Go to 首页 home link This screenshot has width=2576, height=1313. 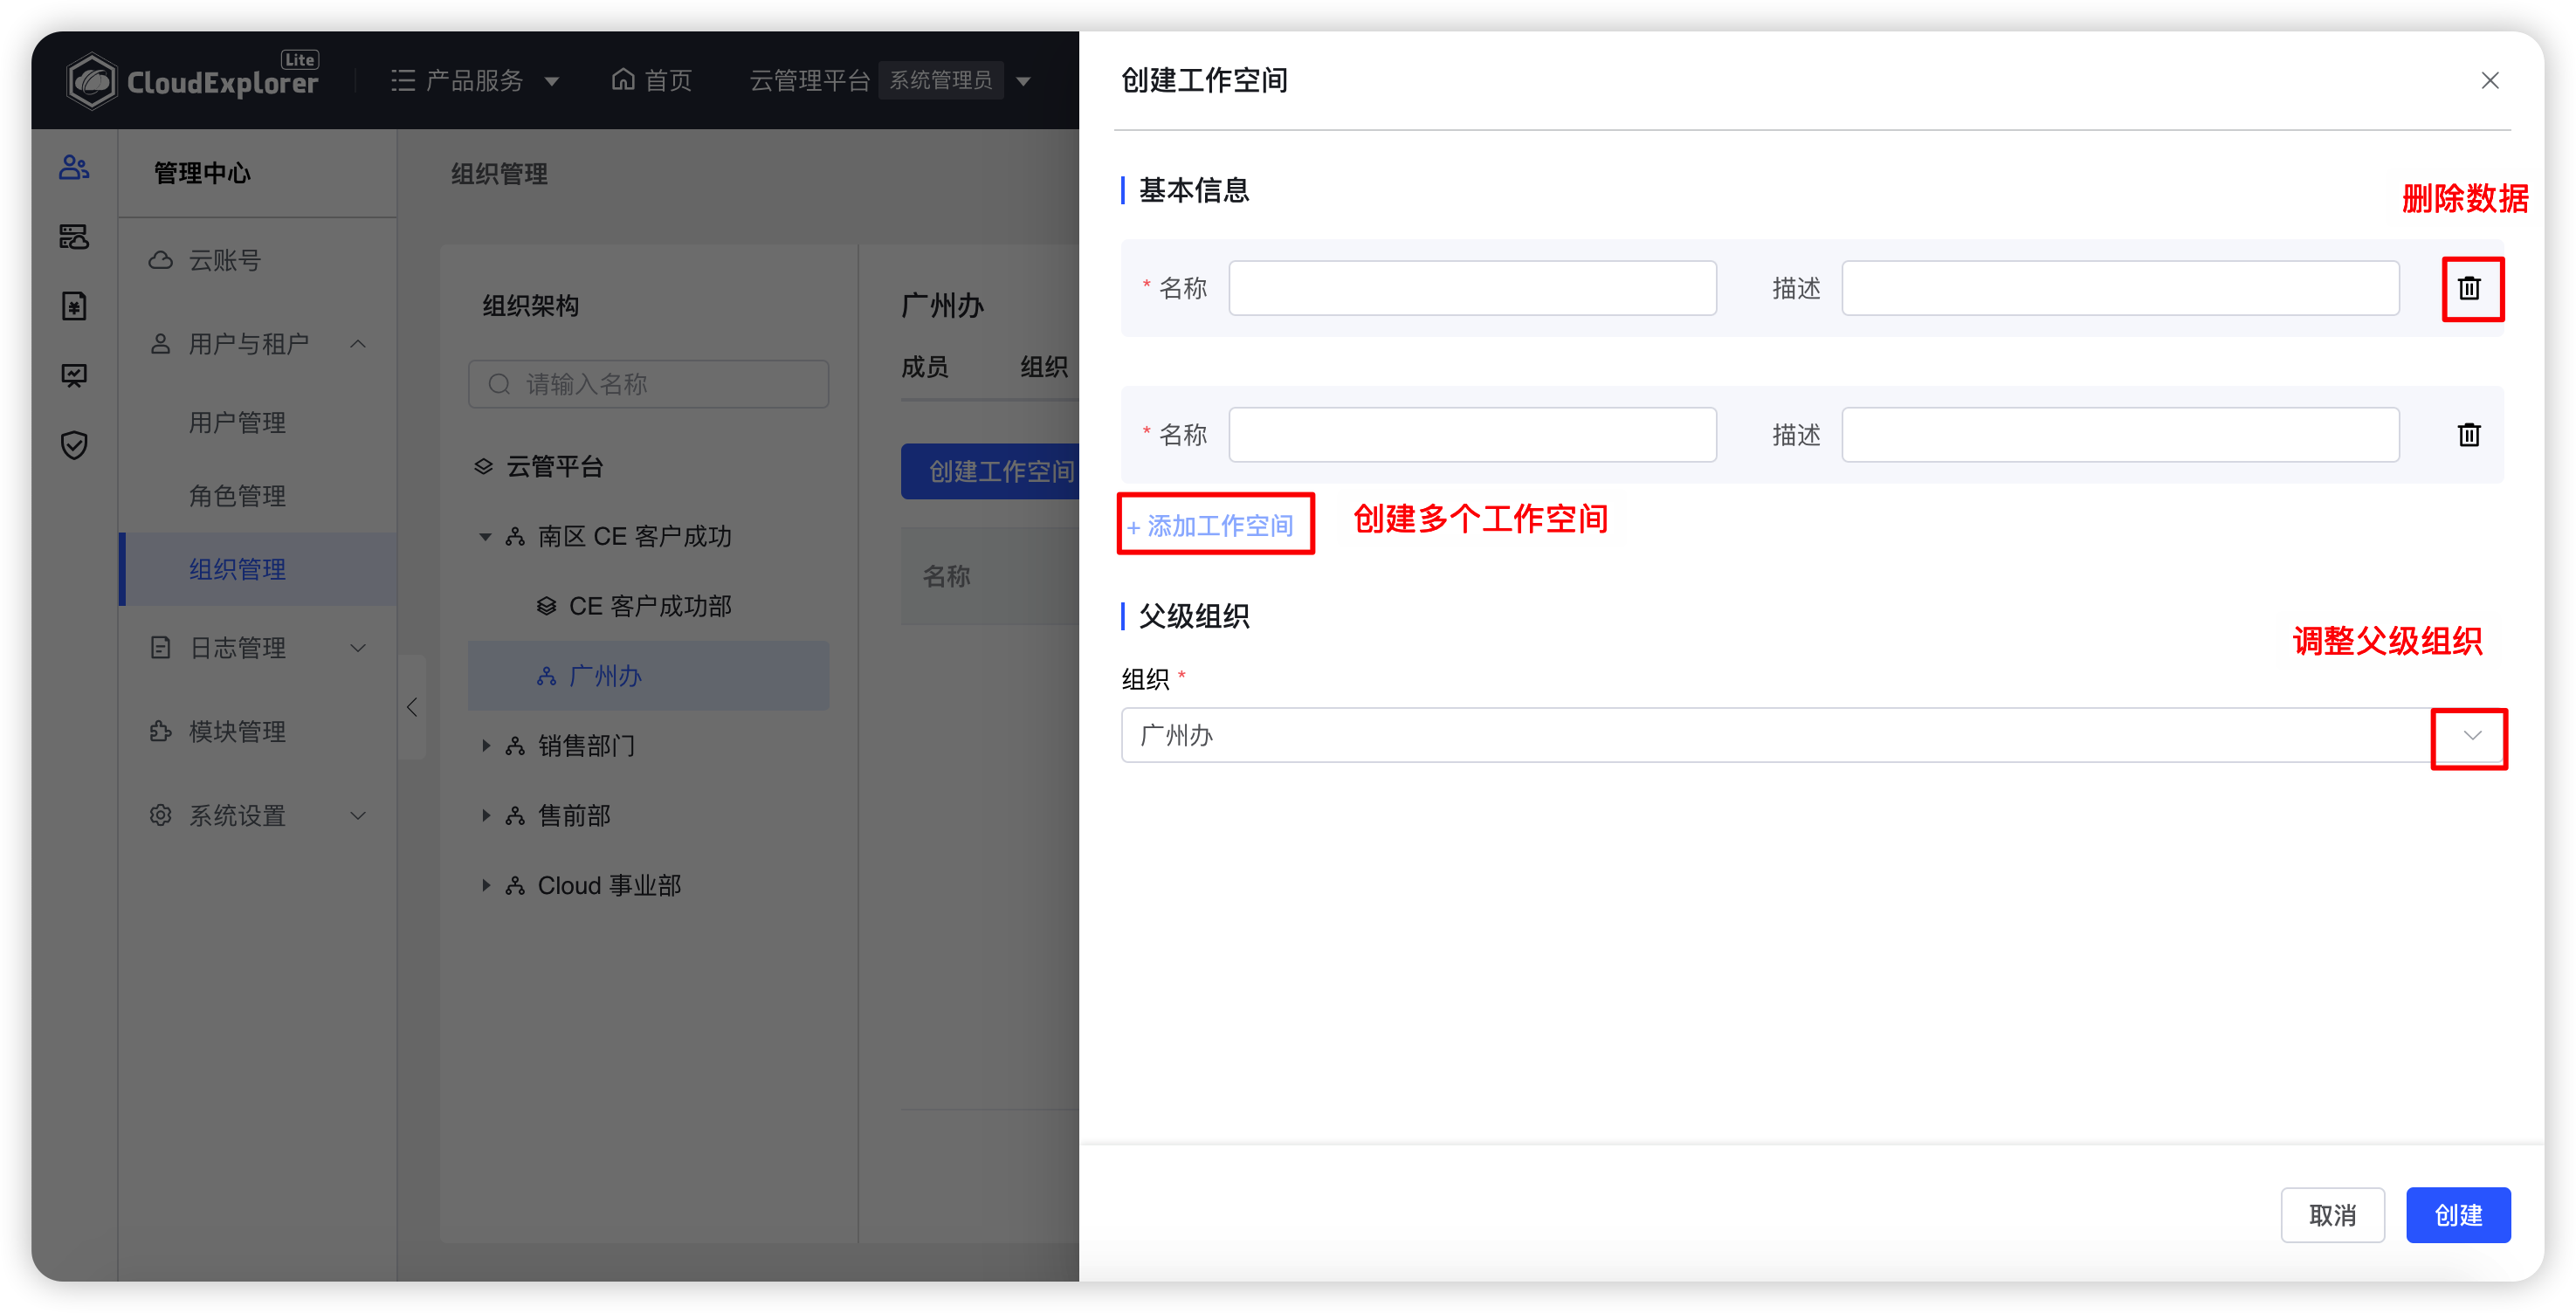coord(652,80)
